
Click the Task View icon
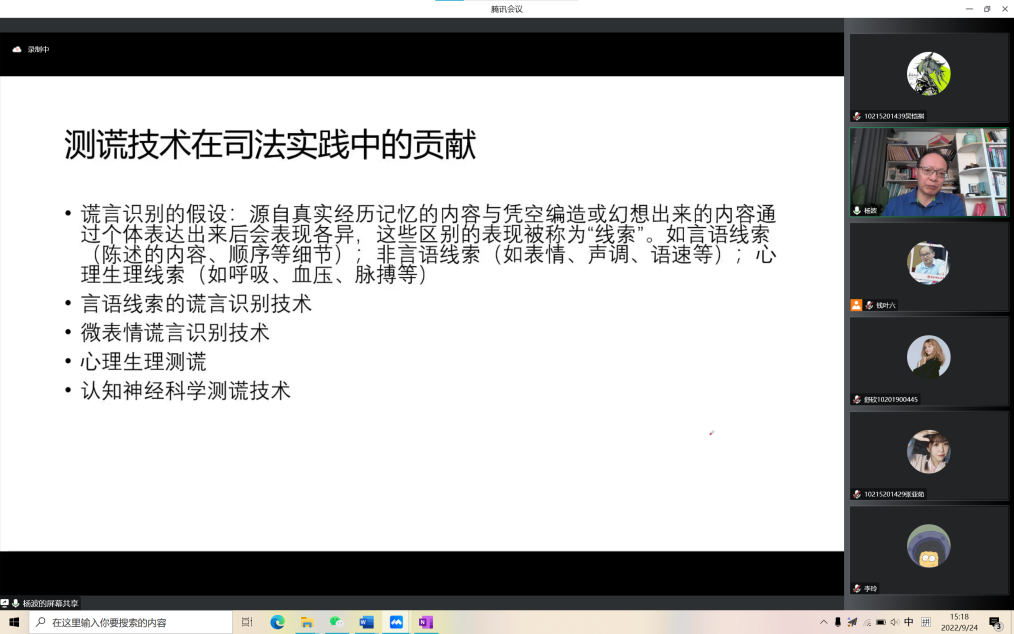(247, 622)
